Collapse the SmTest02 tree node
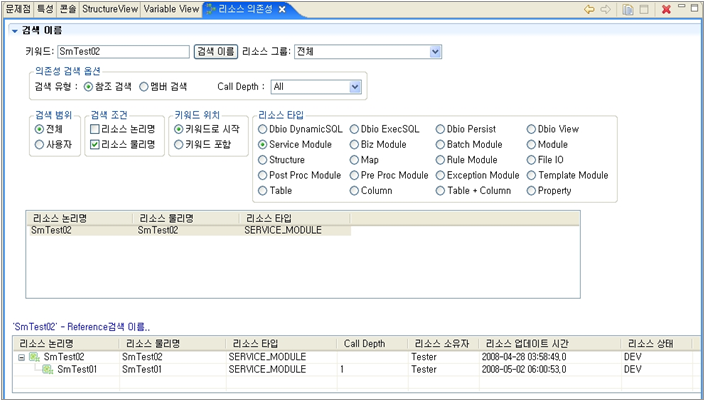This screenshot has height=402, width=706. click(x=22, y=356)
